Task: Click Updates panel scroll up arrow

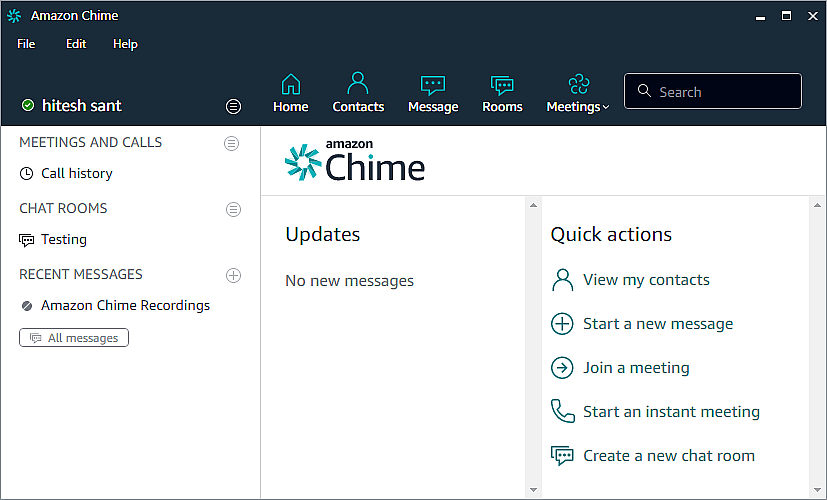Action: (533, 205)
